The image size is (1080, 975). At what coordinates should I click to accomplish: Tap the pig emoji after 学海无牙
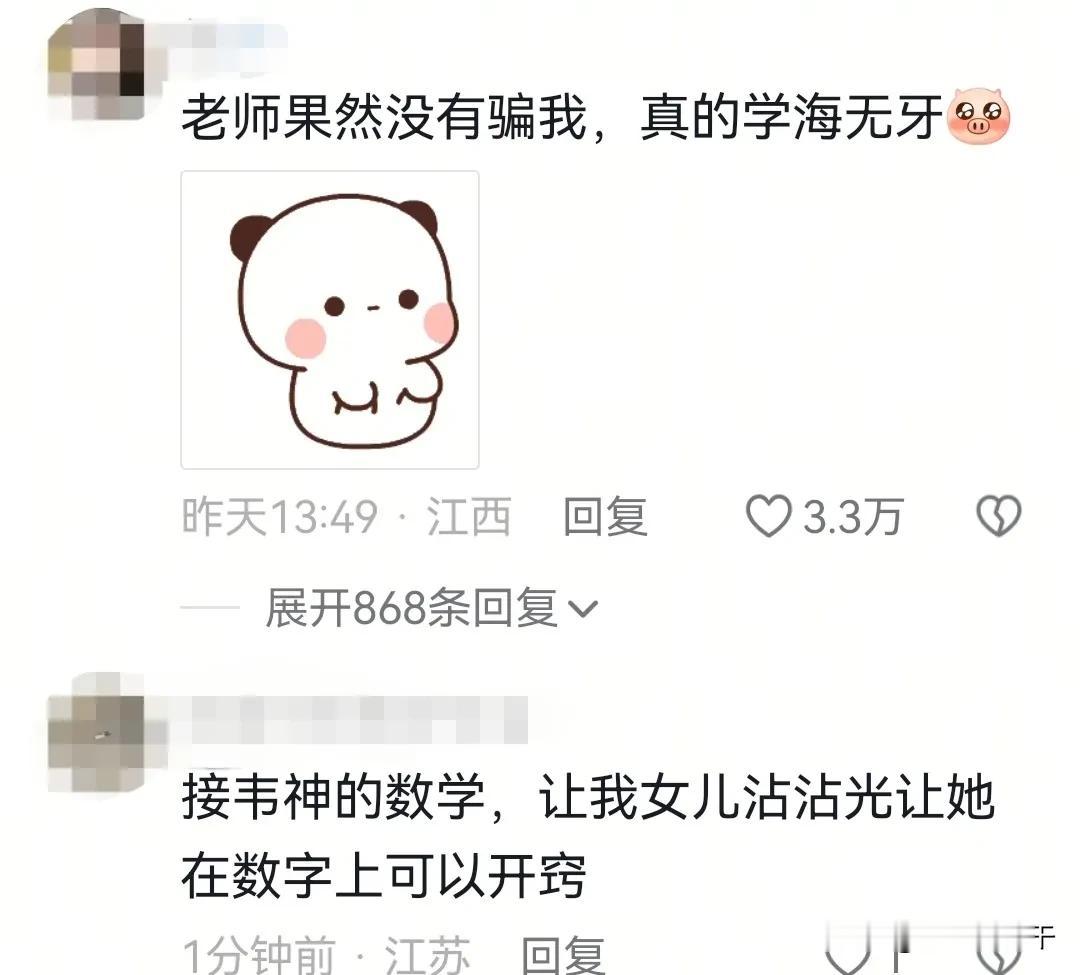tap(979, 116)
